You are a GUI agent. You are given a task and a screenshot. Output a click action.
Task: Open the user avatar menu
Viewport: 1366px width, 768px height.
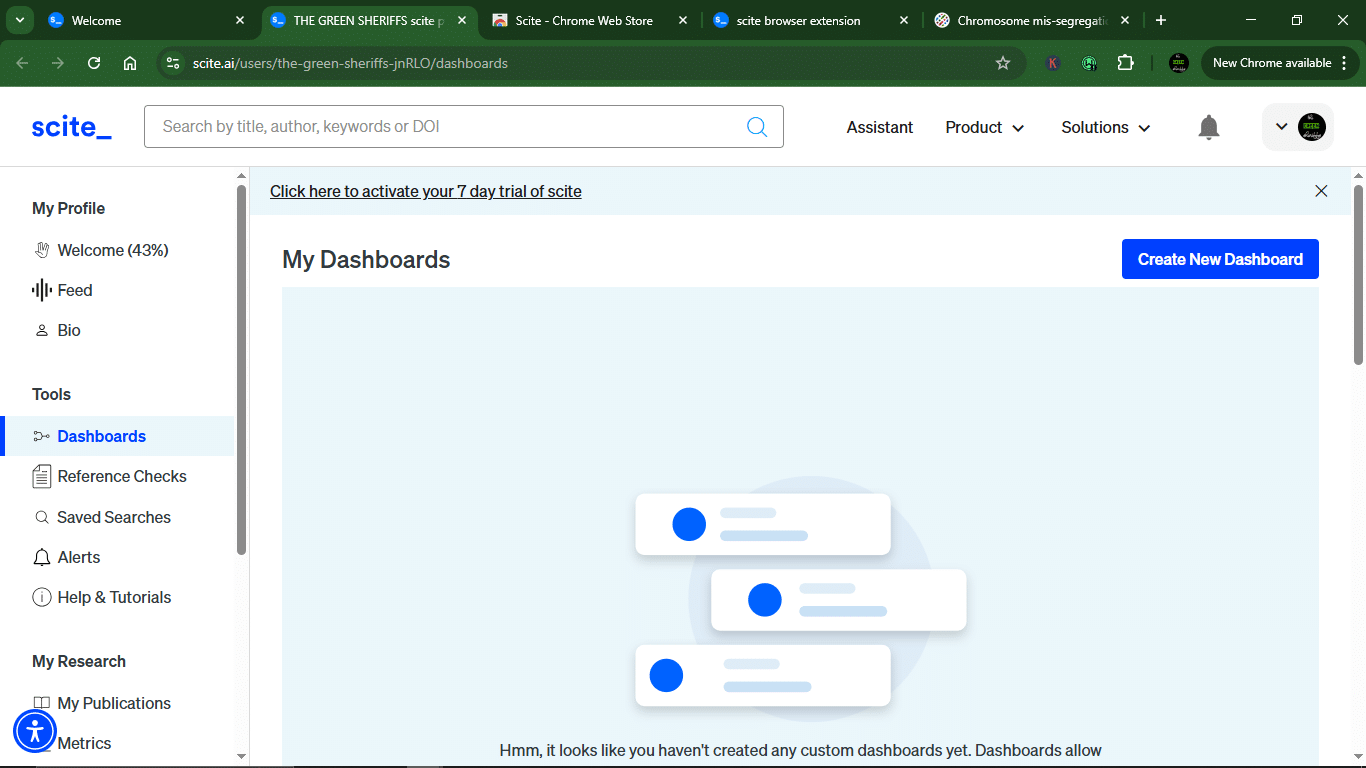click(x=1298, y=127)
